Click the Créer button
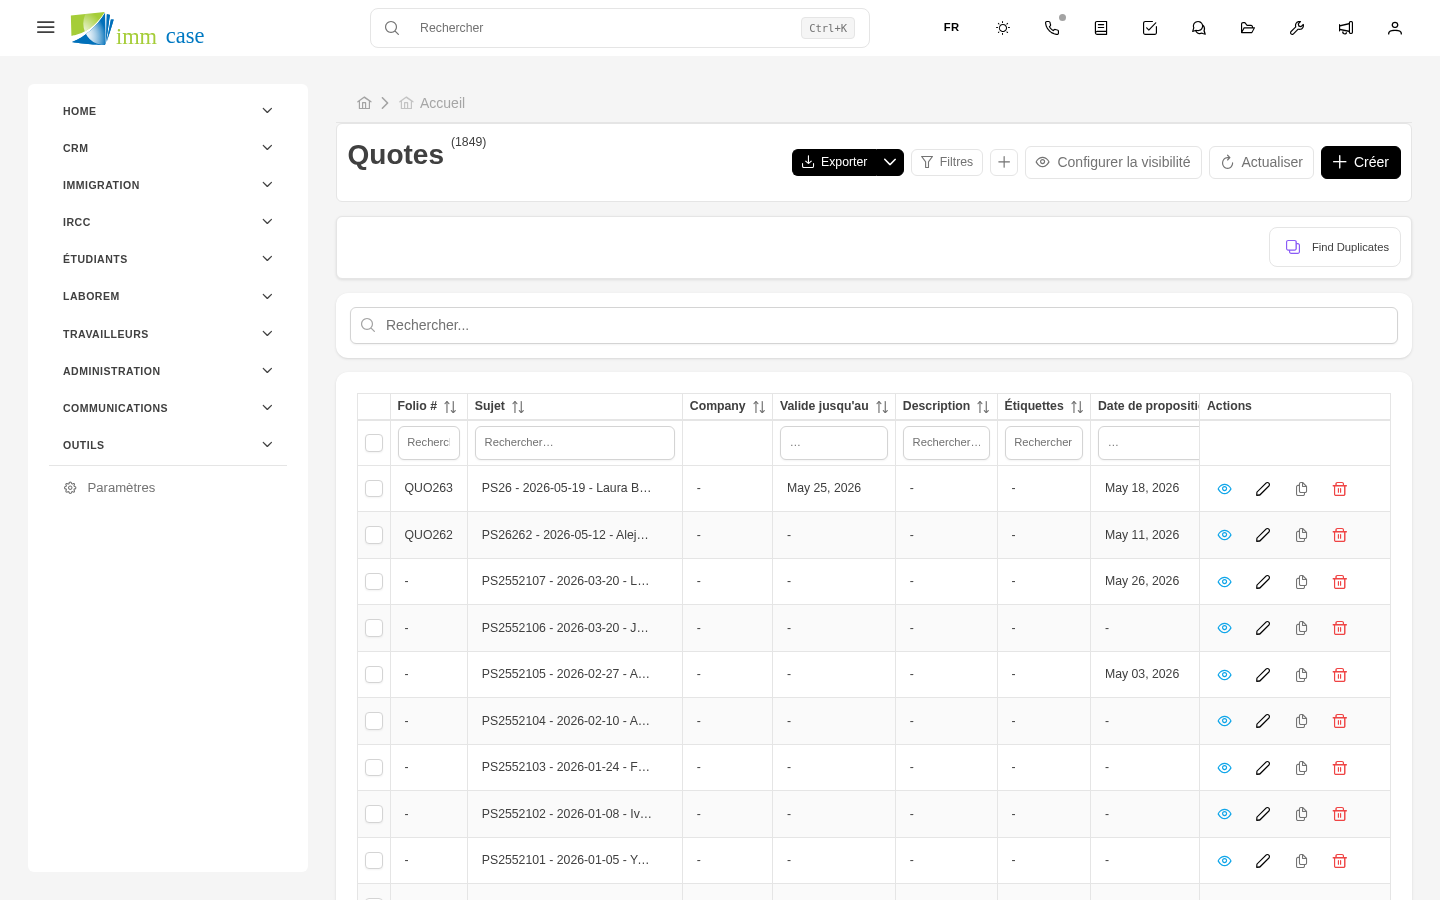Screen dimensions: 1440x900 tap(1361, 162)
